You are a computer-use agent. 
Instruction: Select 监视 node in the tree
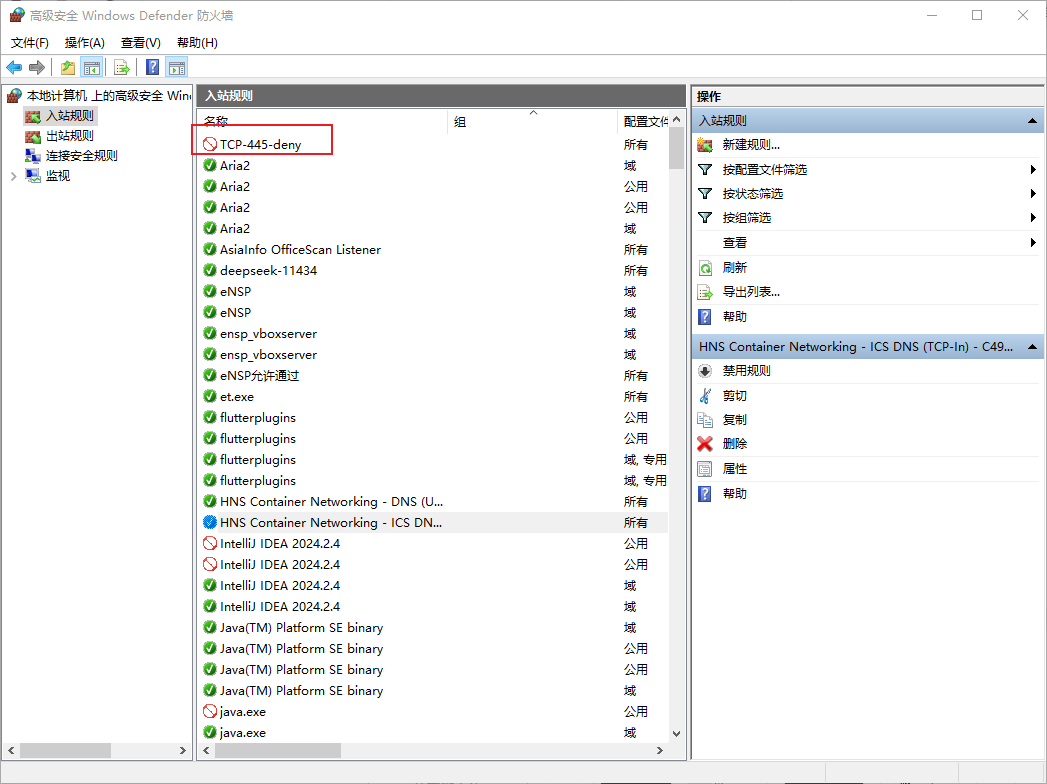57,176
